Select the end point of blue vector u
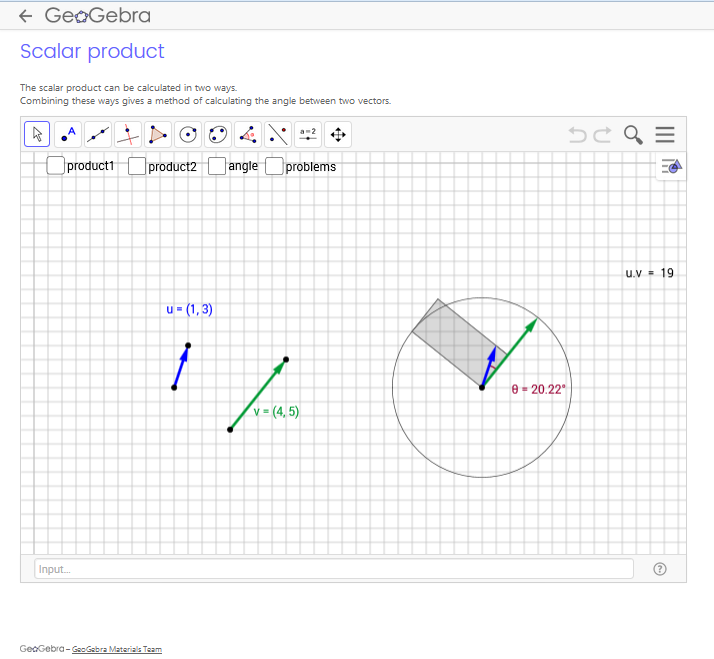The width and height of the screenshot is (714, 659). (x=188, y=346)
